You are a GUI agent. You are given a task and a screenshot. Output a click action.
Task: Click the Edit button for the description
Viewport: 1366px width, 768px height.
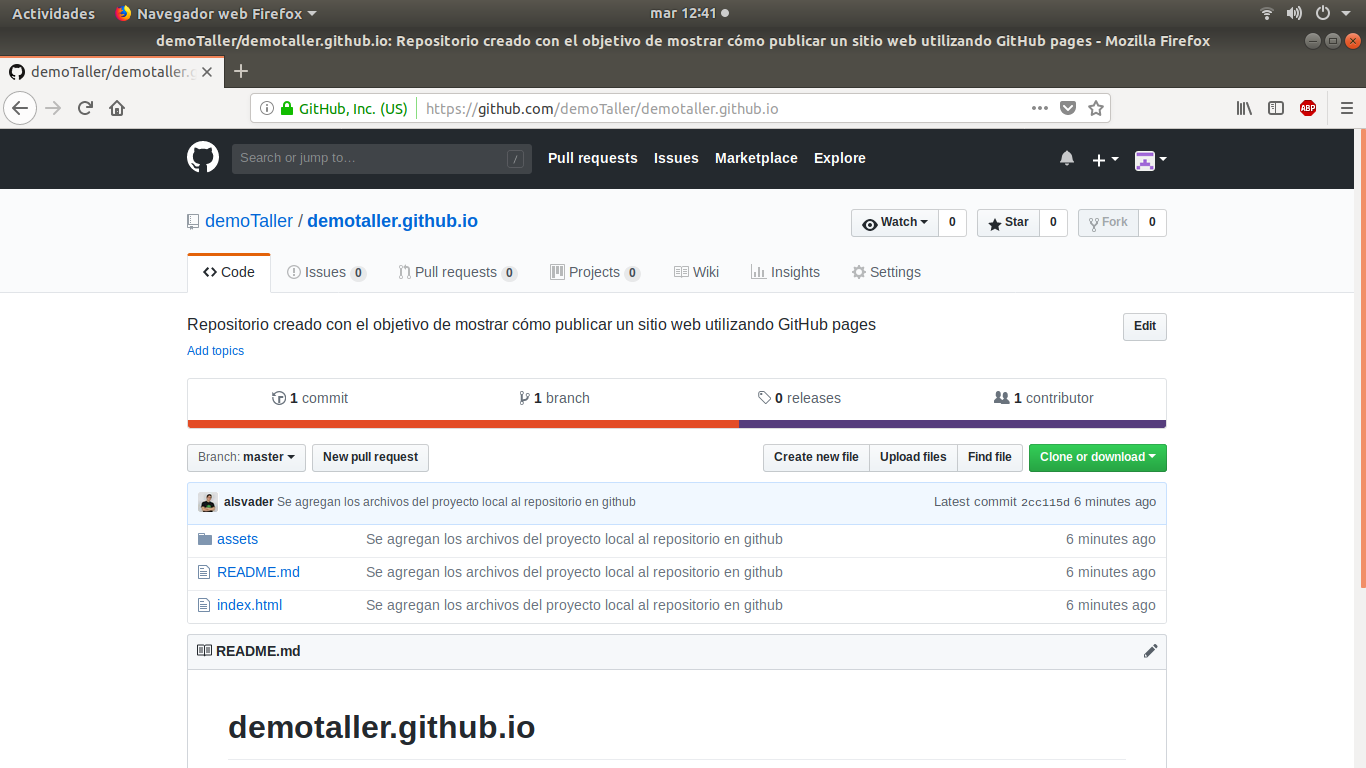coord(1144,326)
